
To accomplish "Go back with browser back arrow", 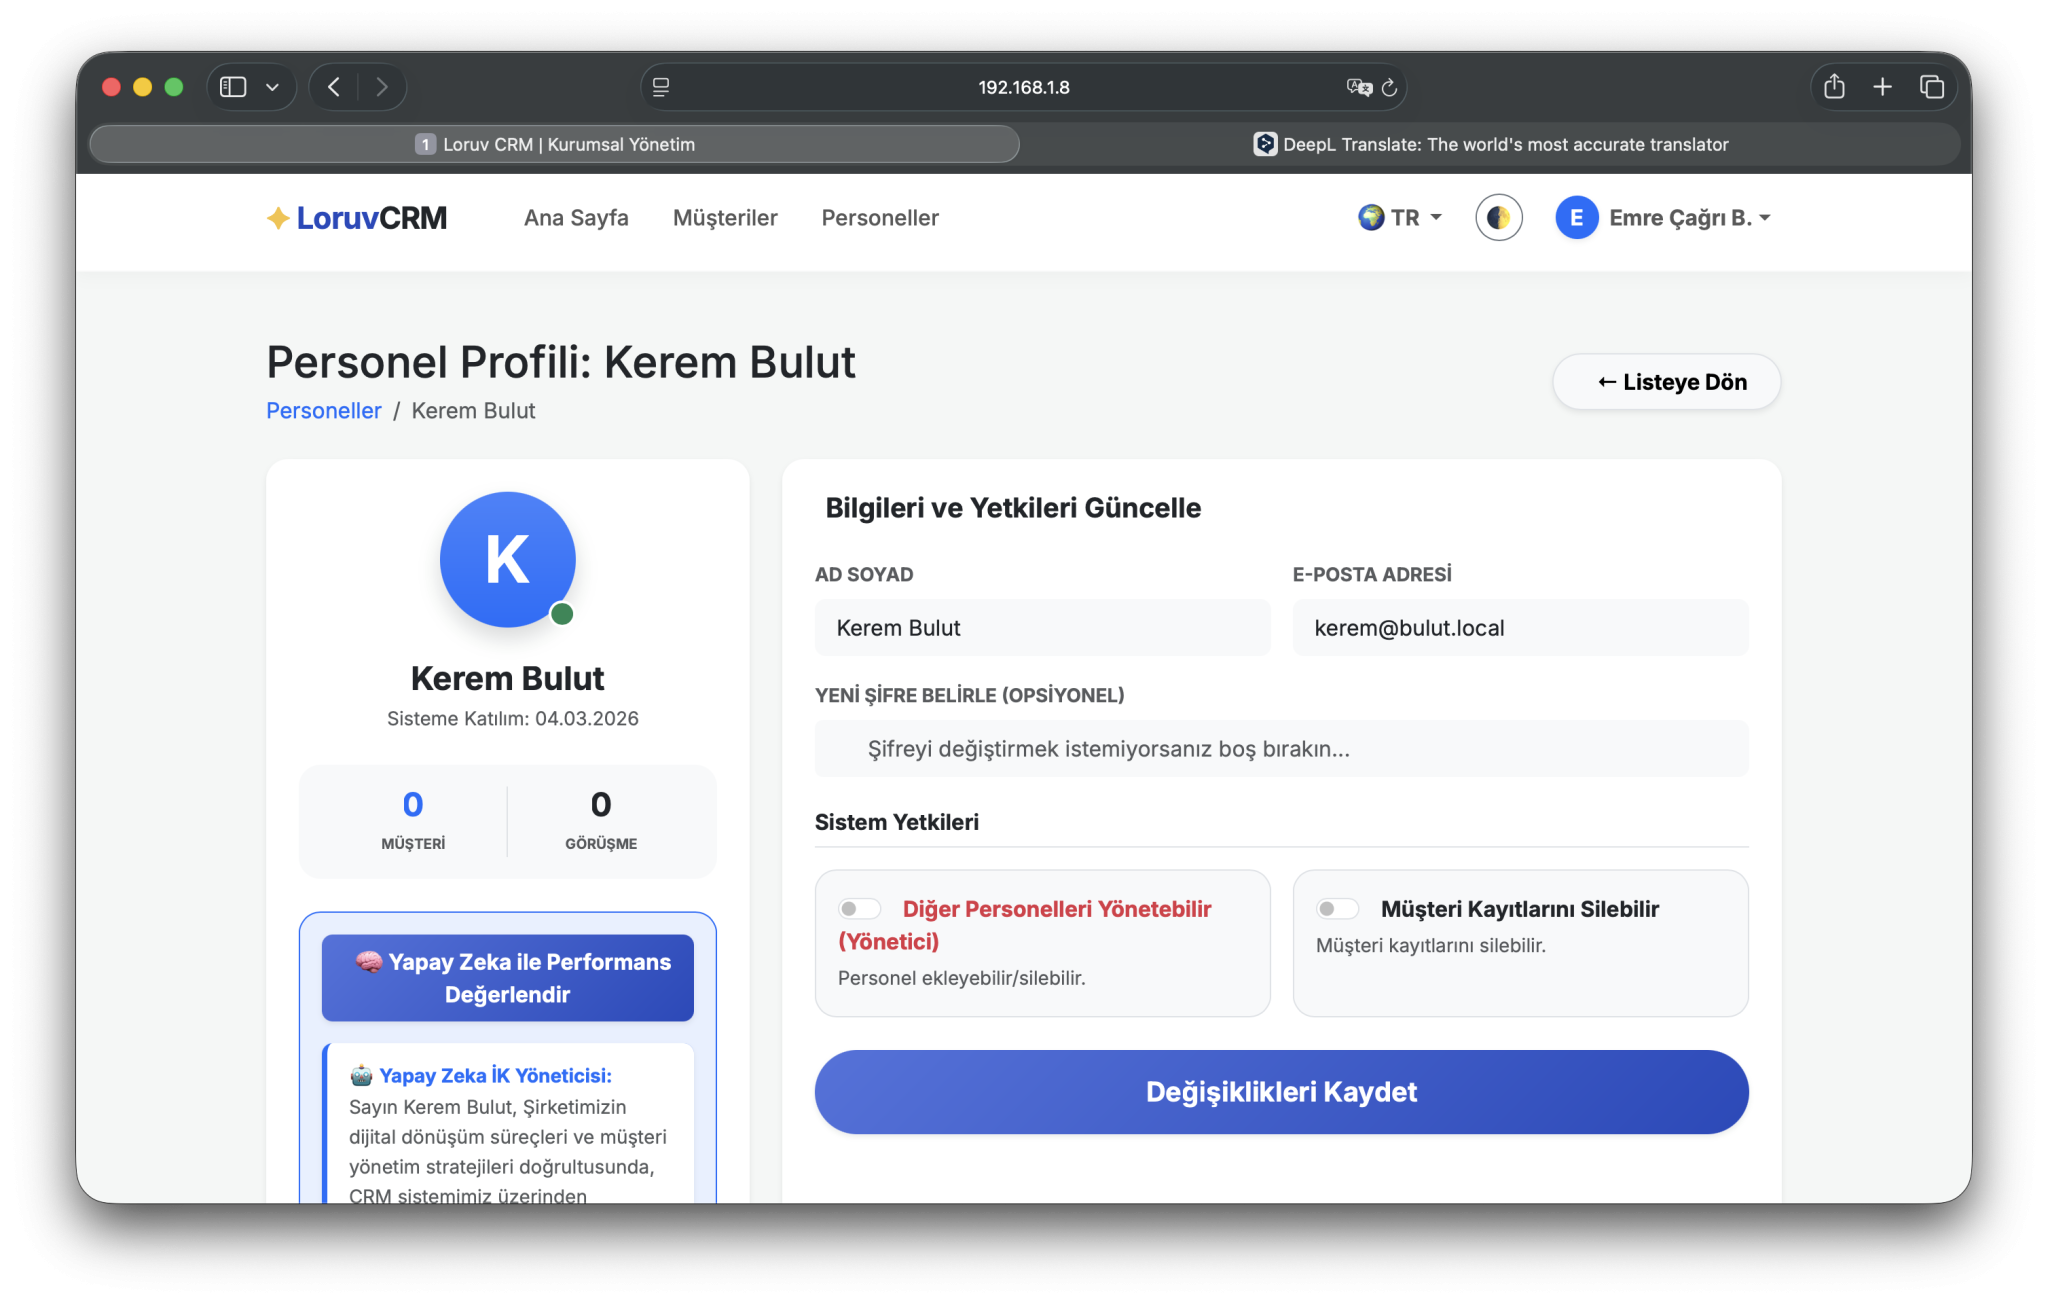I will click(x=334, y=87).
